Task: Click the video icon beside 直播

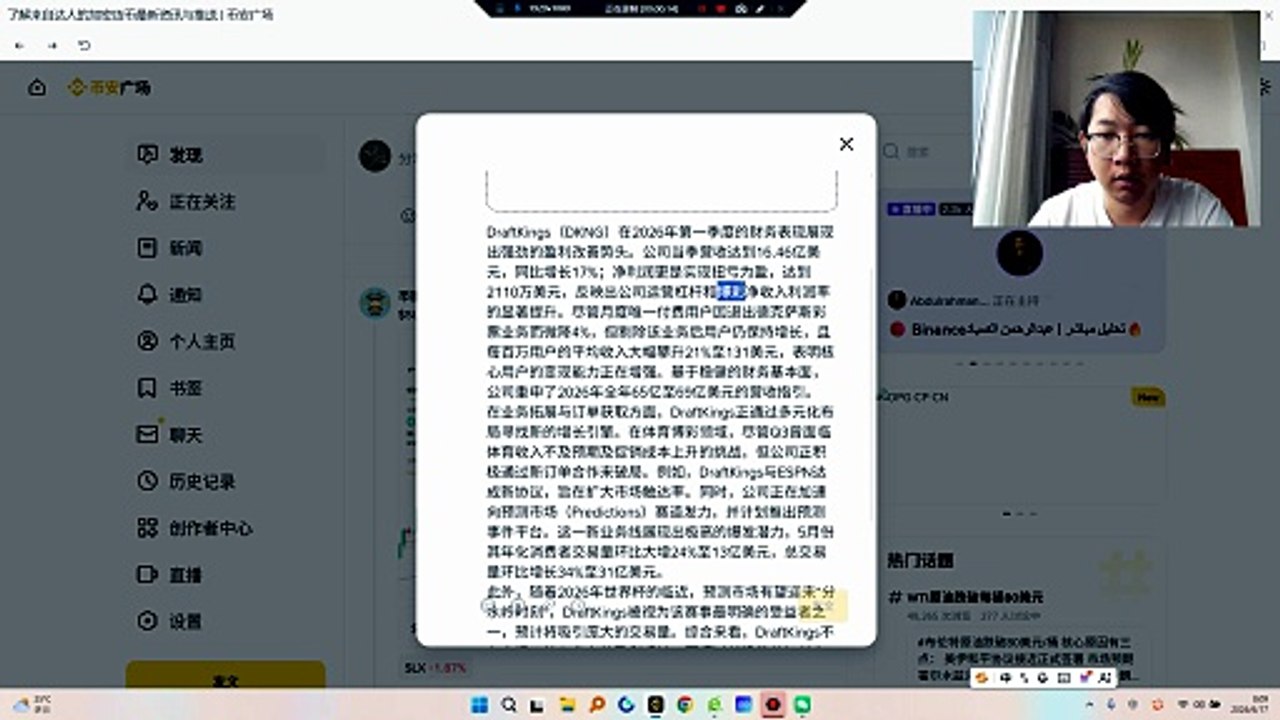Action: point(147,574)
